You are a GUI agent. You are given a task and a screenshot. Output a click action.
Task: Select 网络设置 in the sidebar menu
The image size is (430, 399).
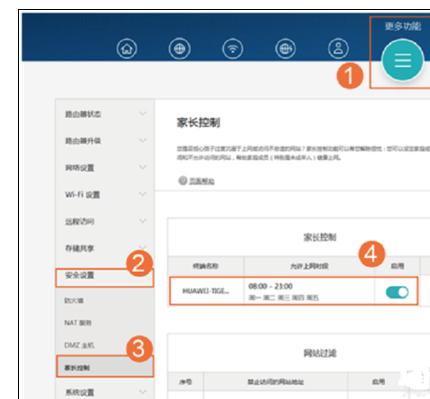79,168
